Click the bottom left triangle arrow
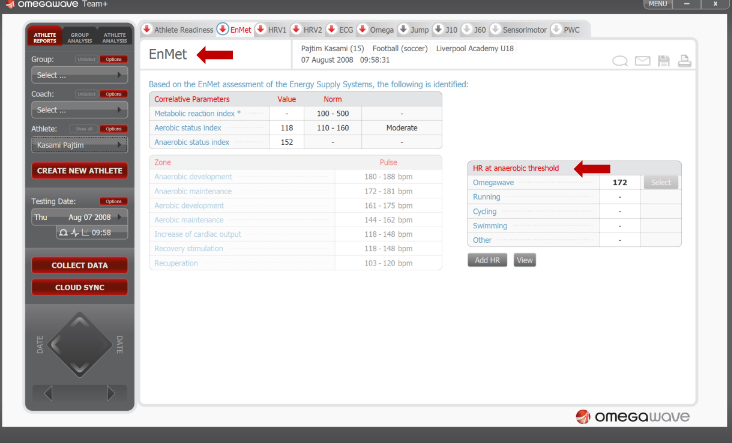This screenshot has width=732, height=443. coord(48,393)
